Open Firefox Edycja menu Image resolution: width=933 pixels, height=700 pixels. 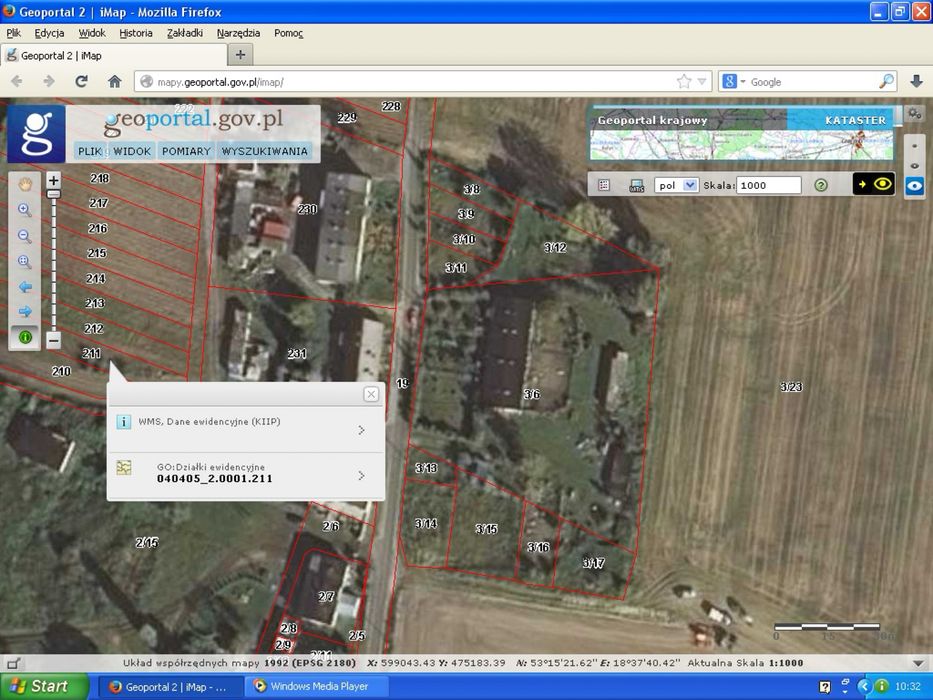point(49,33)
